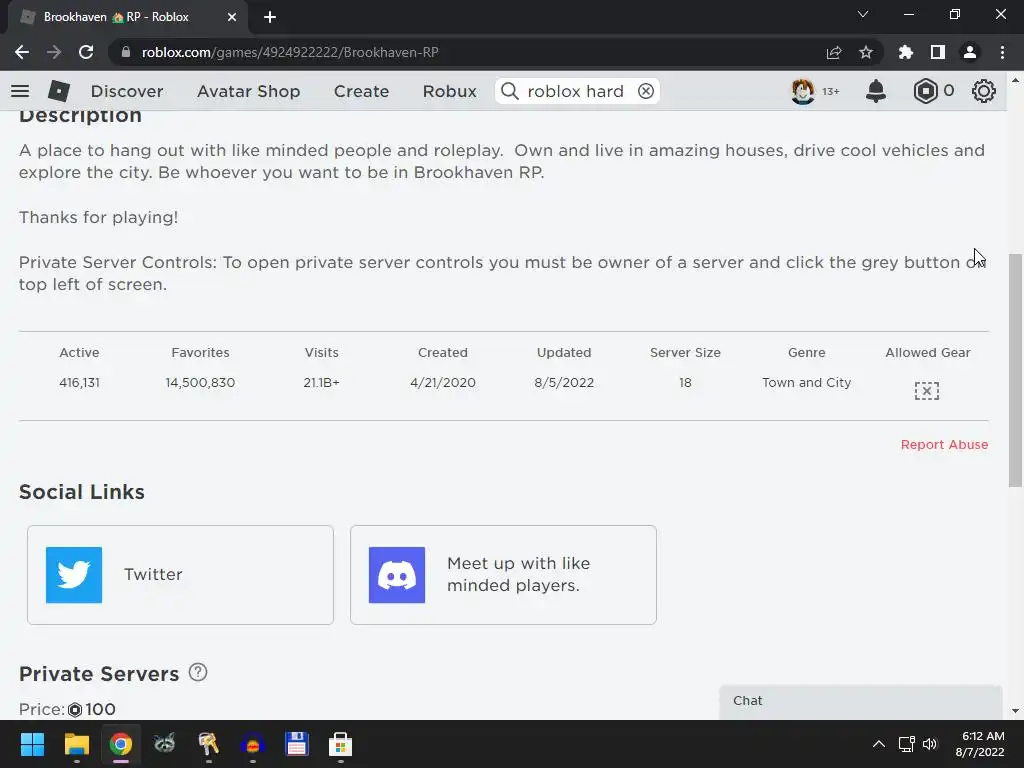
Task: Reload the Roblox page
Action: (86, 52)
